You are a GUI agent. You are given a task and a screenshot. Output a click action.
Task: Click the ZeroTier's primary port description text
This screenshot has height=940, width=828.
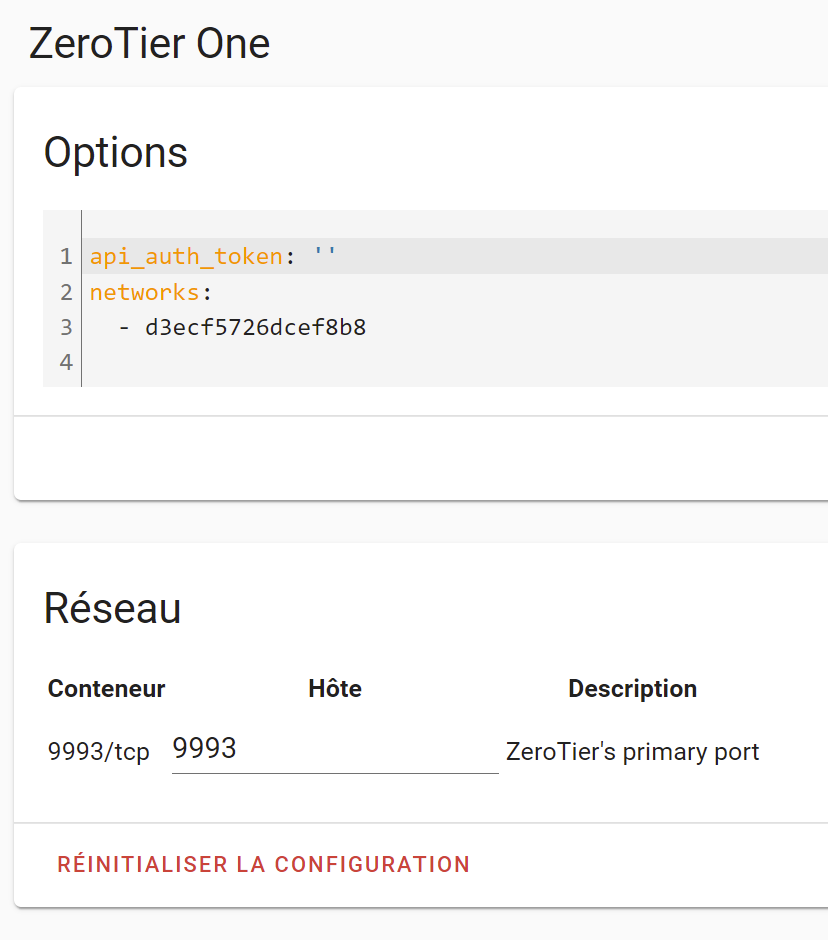[x=633, y=752]
